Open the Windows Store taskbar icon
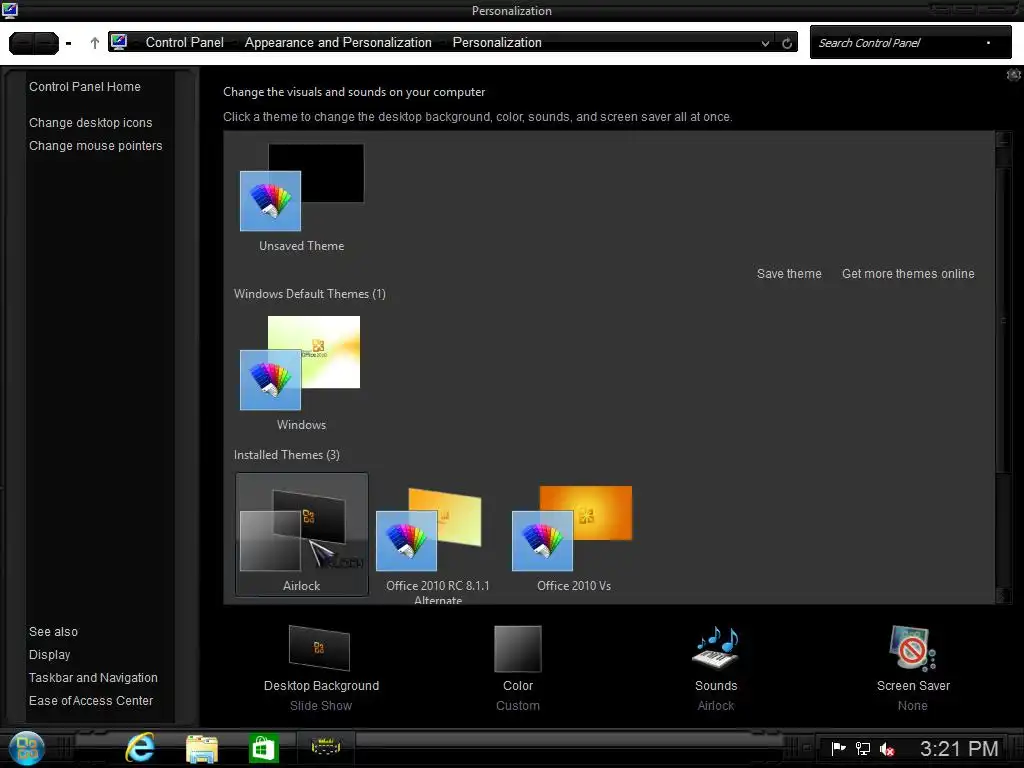1024x768 pixels. (x=263, y=748)
